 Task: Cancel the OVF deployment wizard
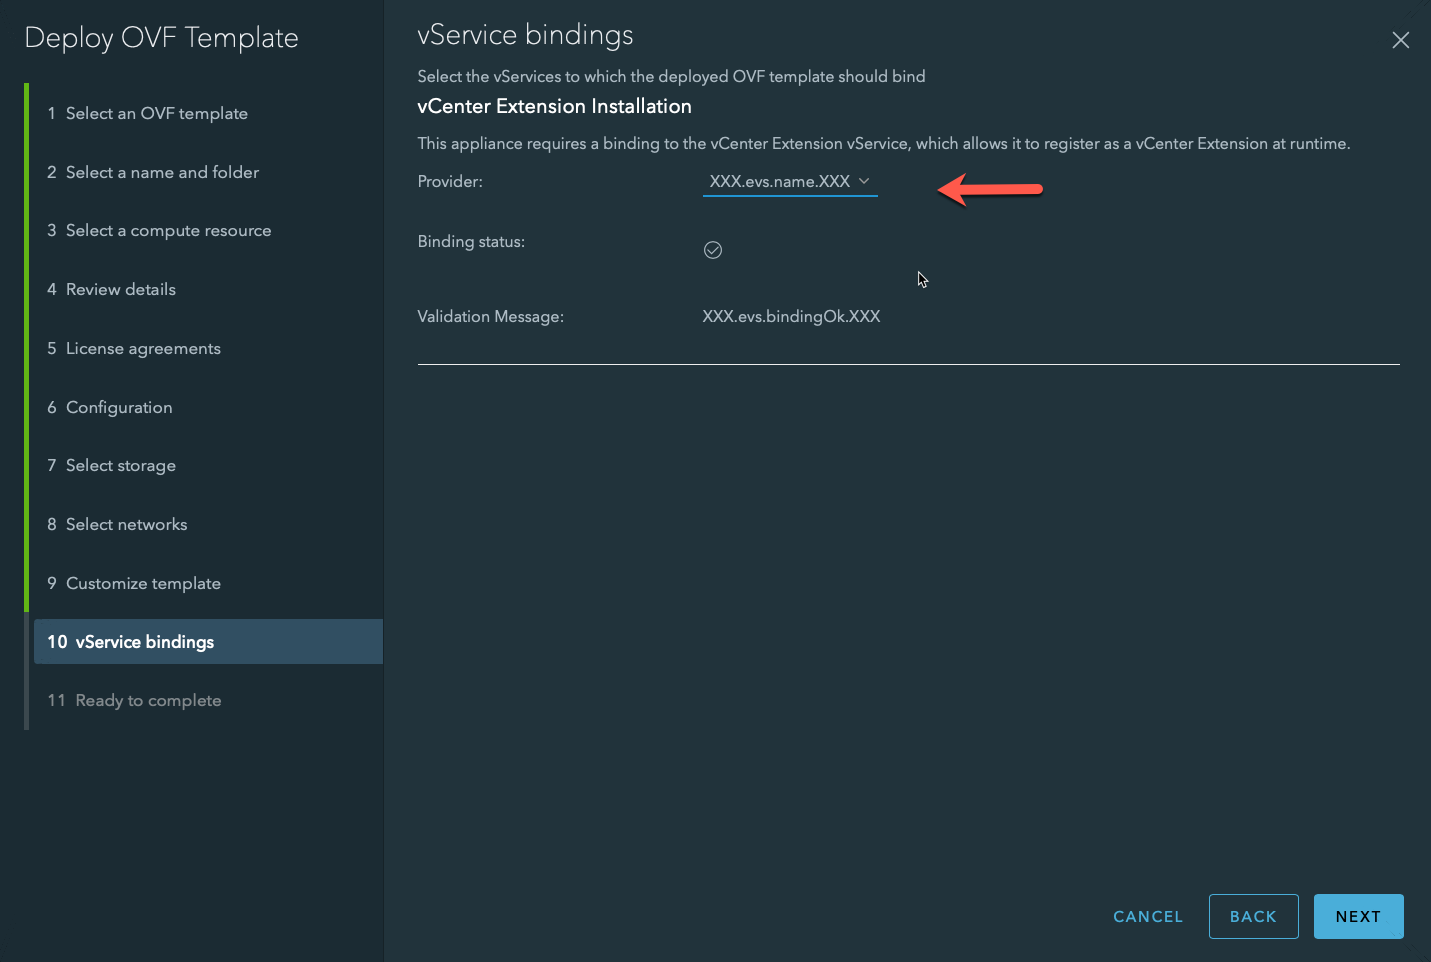1147,917
